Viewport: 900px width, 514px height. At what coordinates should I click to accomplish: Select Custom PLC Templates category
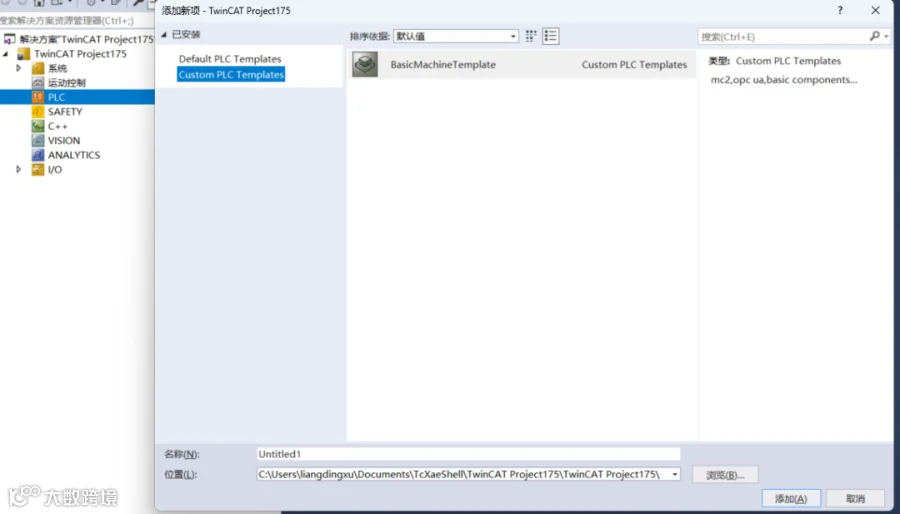[231, 75]
